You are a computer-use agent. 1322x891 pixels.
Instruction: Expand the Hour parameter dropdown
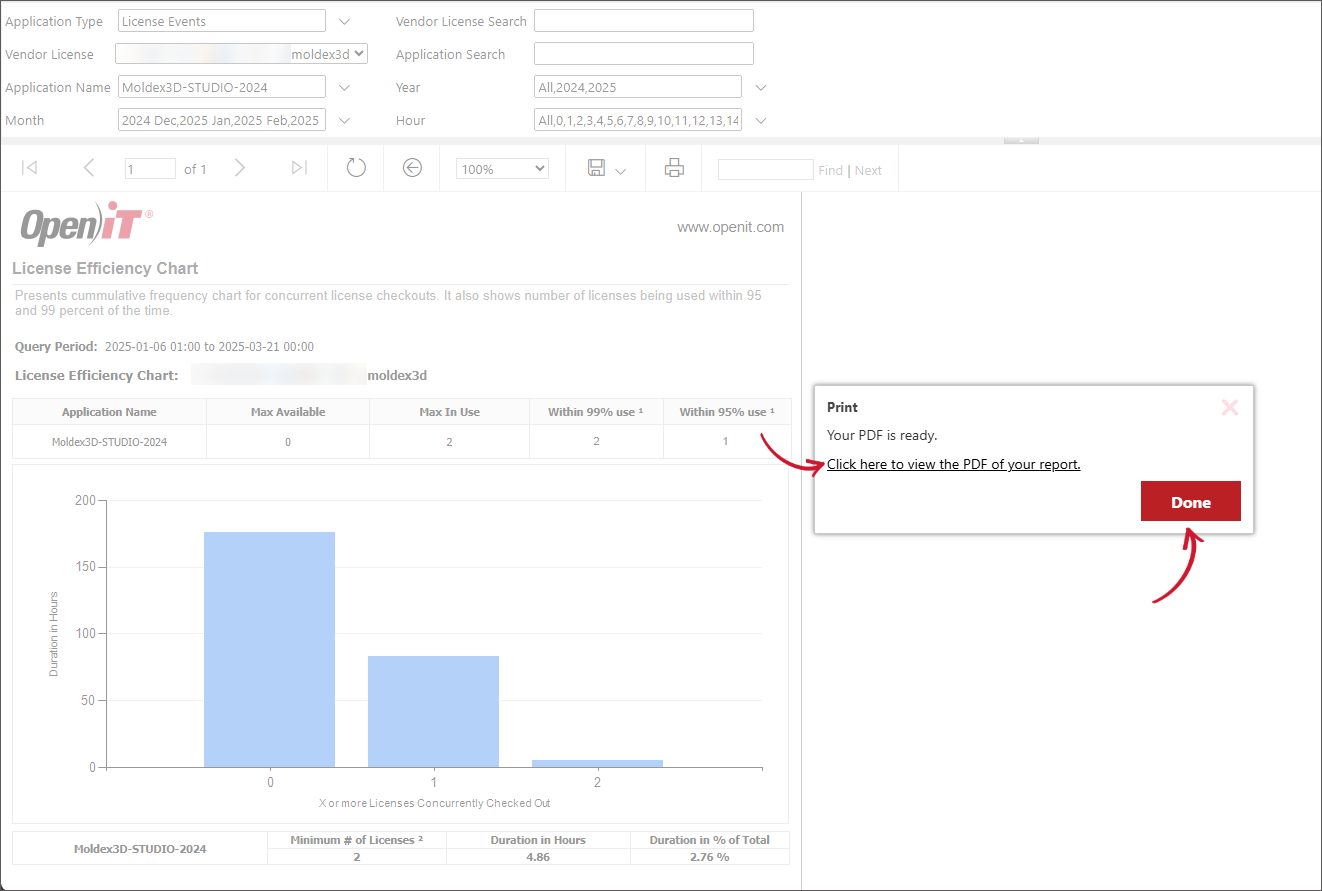[x=760, y=120]
